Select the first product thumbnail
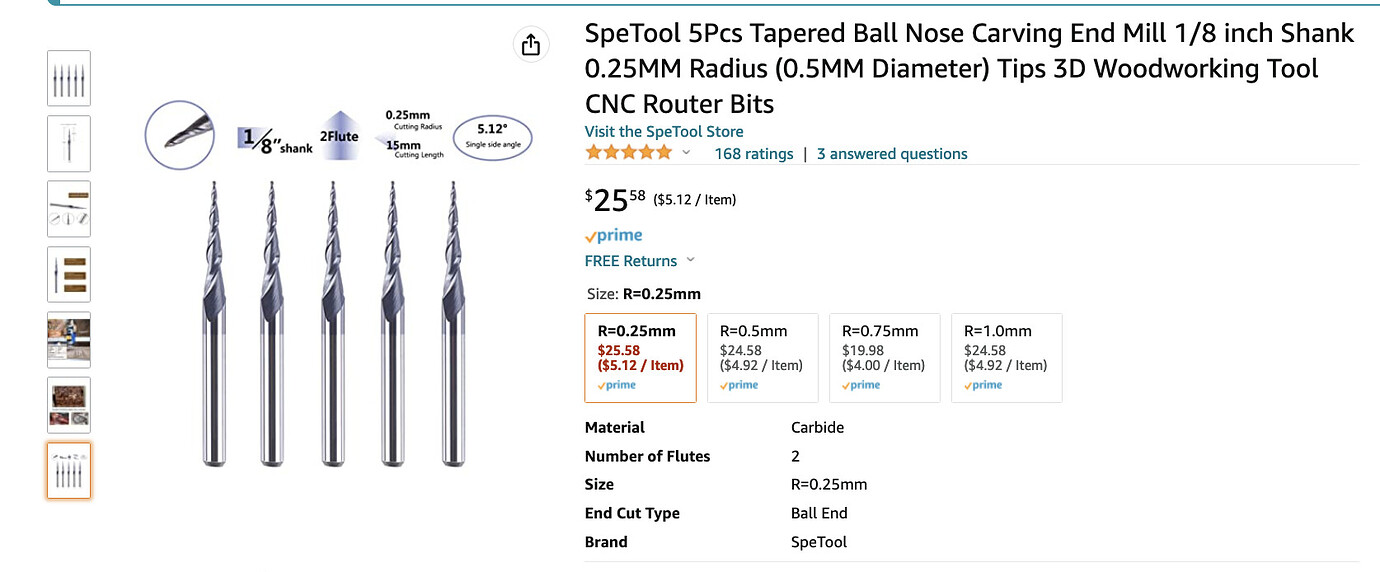This screenshot has height=572, width=1380. 69,78
